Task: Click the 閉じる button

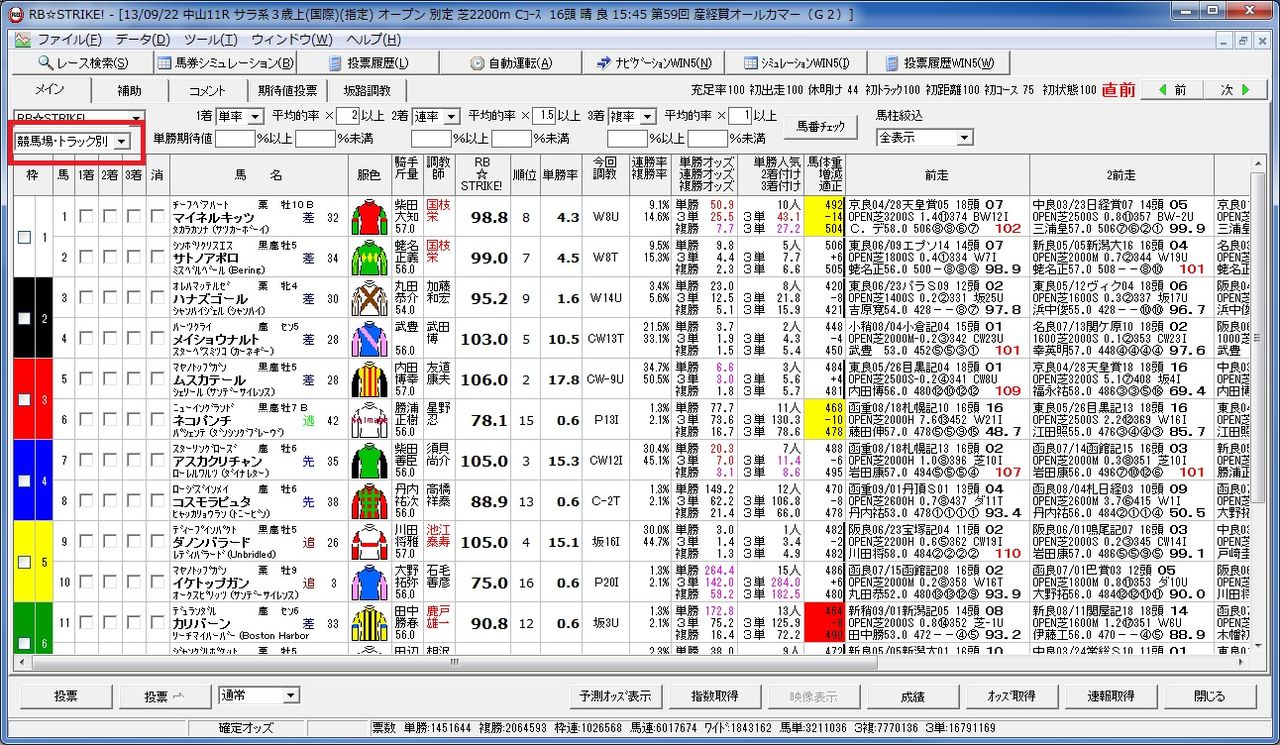Action: pyautogui.click(x=1209, y=696)
